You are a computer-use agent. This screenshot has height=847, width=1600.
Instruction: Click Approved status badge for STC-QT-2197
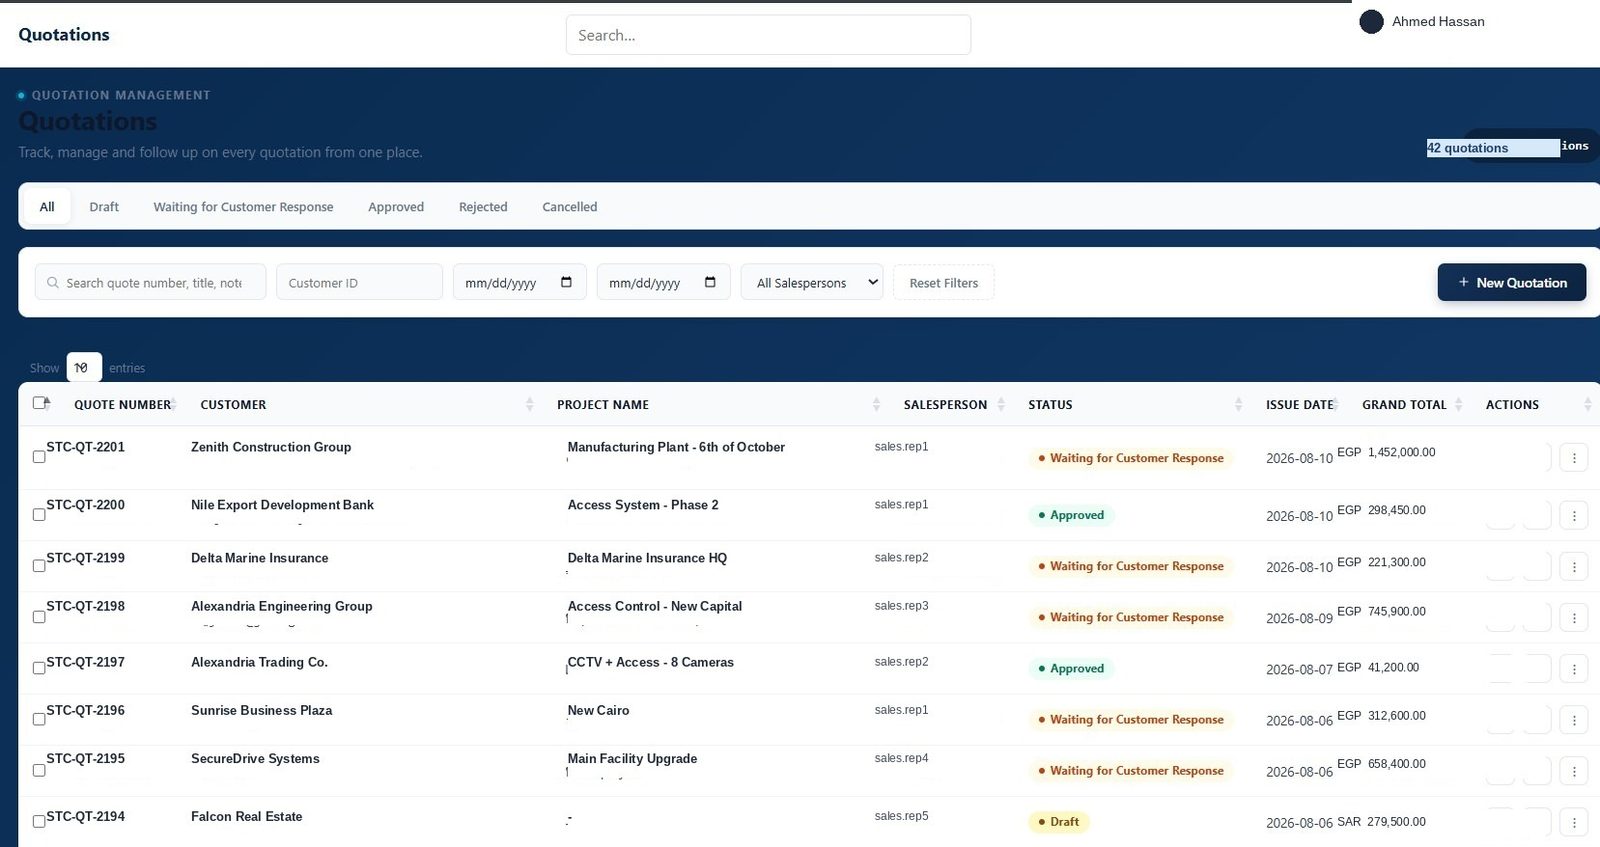point(1071,668)
